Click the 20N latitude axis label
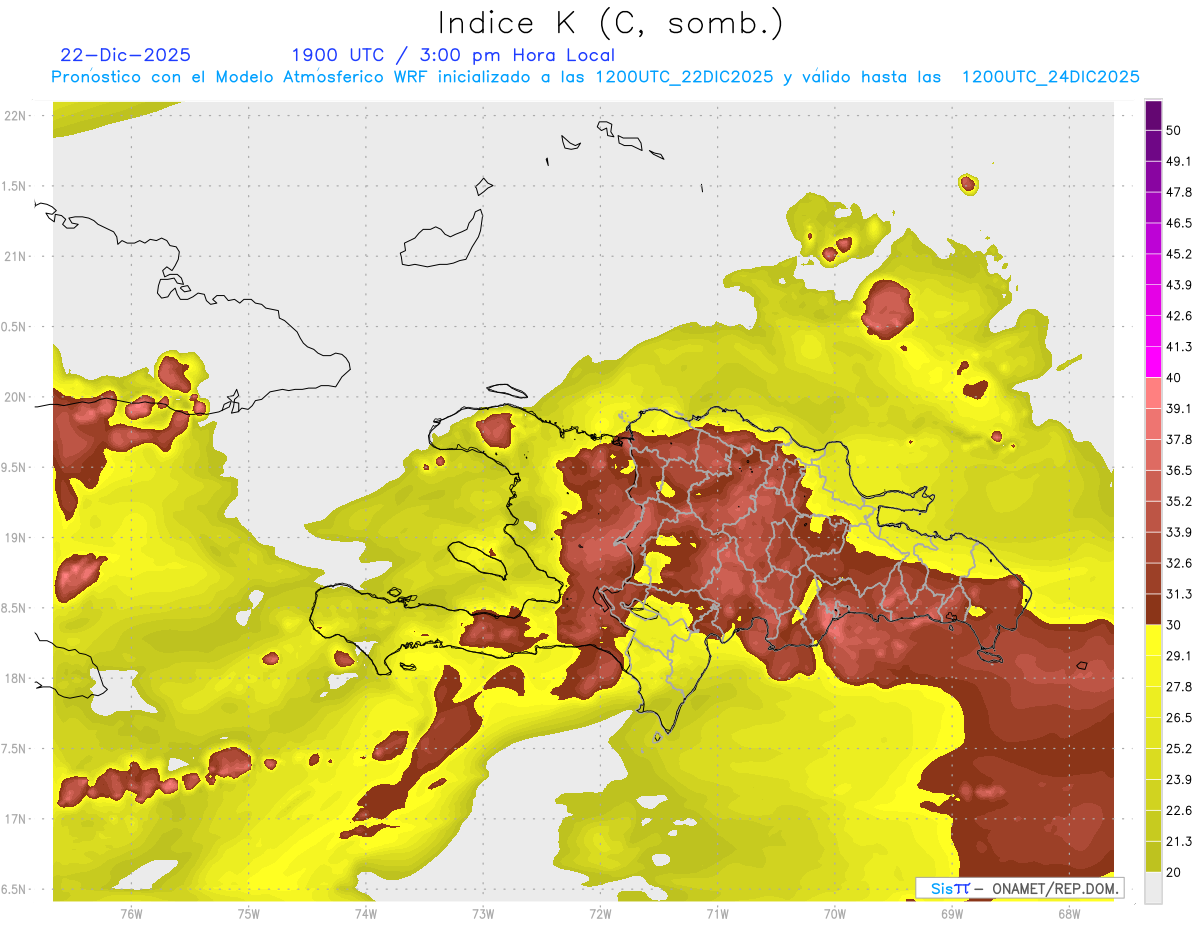Screen dimensions: 1200x927 point(16,397)
